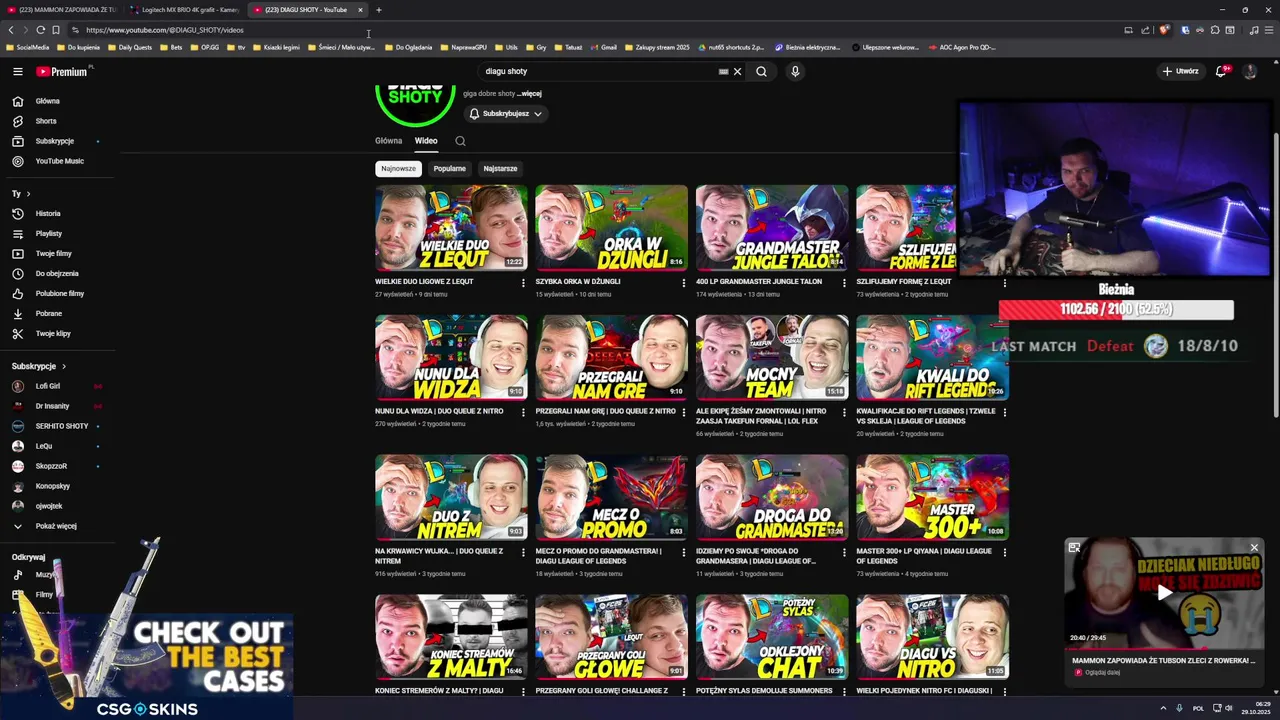Click the search magnifier button
The width and height of the screenshot is (1280, 720).
pos(761,71)
